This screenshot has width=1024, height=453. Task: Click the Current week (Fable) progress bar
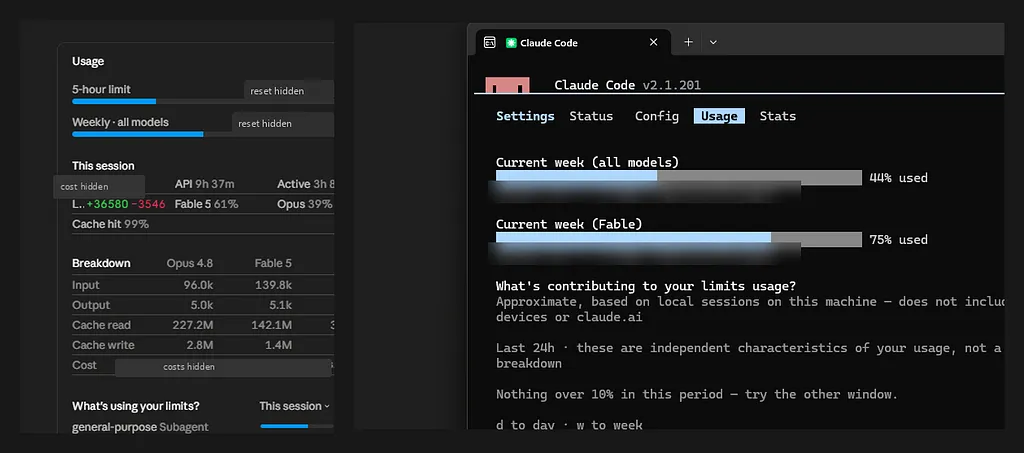(679, 238)
